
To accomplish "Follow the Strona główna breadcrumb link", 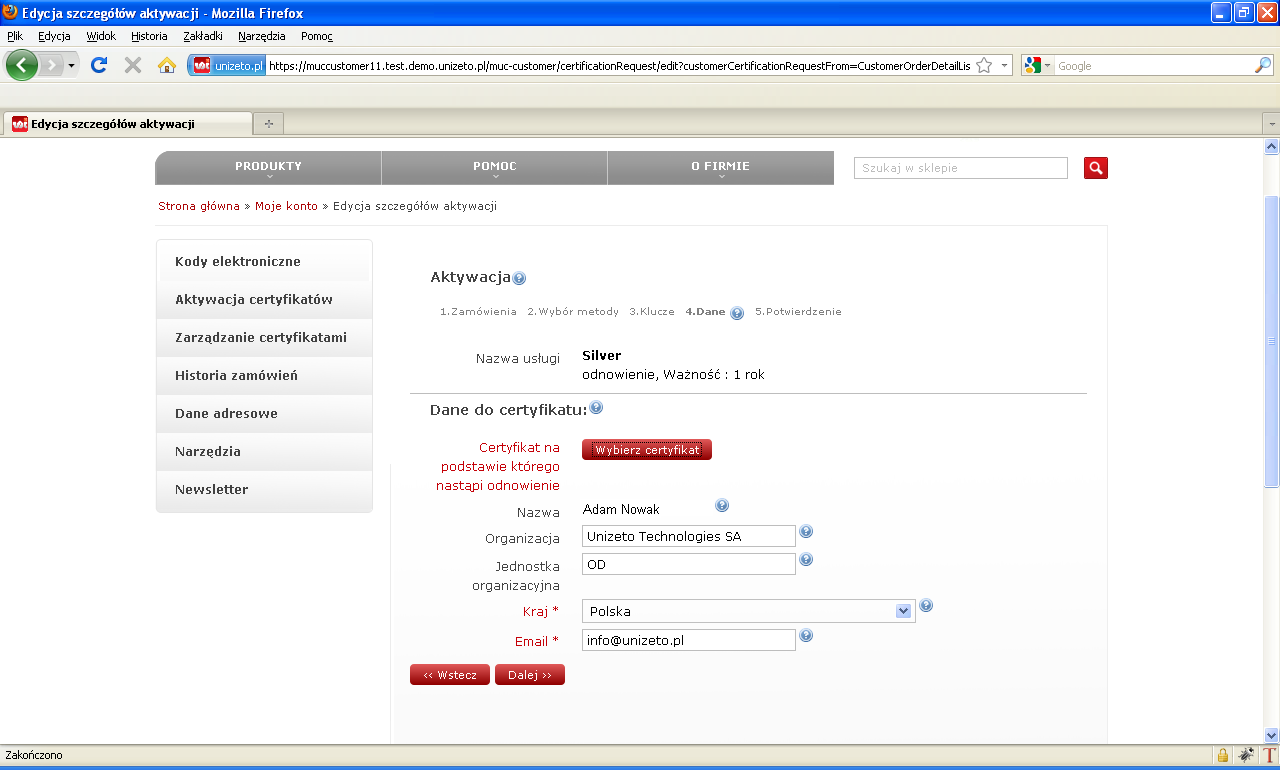I will (x=199, y=206).
